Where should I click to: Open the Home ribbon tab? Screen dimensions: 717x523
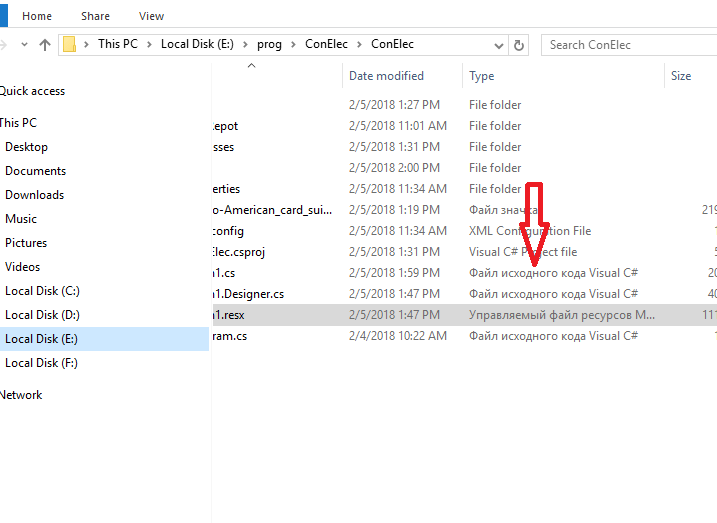(x=37, y=16)
